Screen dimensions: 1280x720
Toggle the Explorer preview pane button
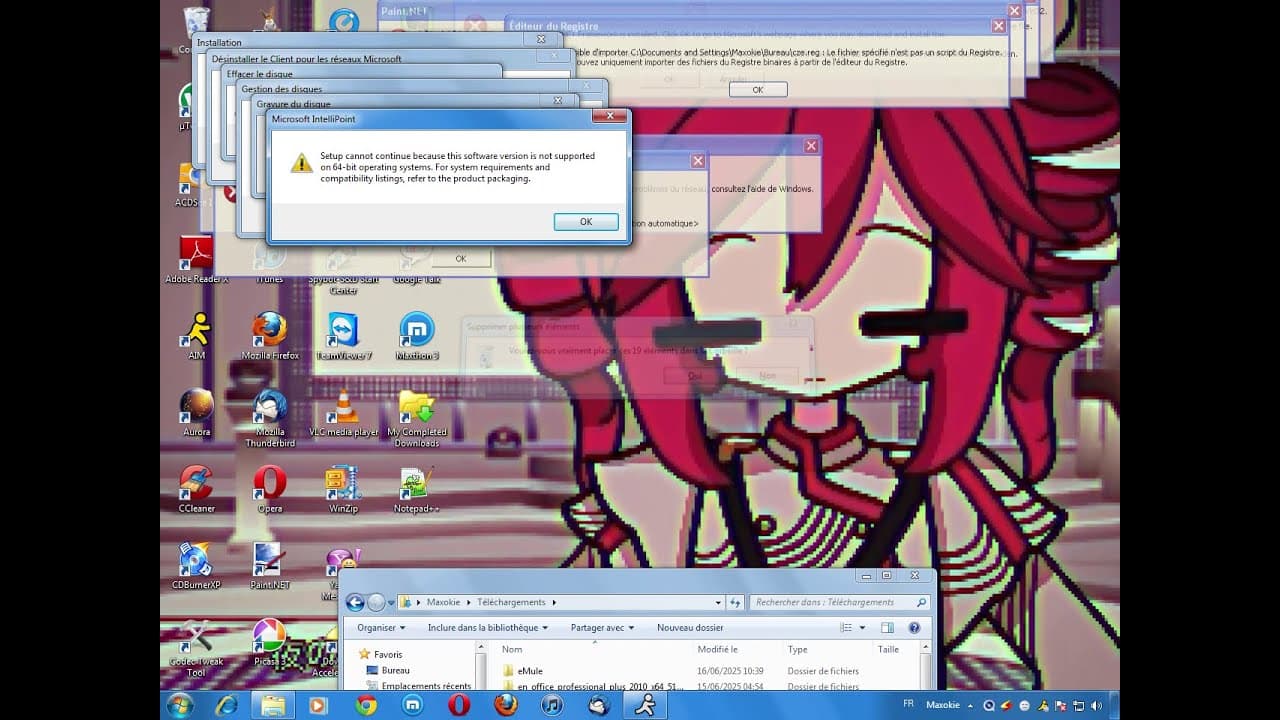coord(887,628)
